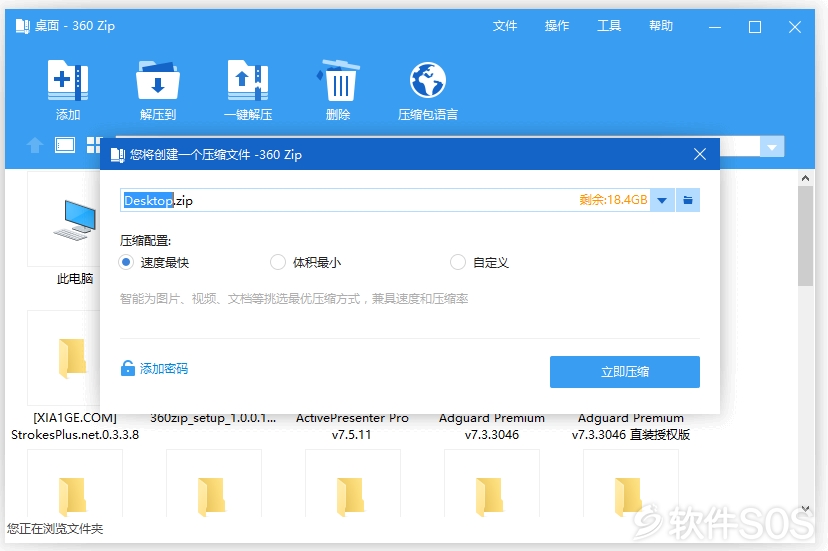The width and height of the screenshot is (828, 551).
Task: Maximize the 360 Zip main window
Action: point(755,26)
